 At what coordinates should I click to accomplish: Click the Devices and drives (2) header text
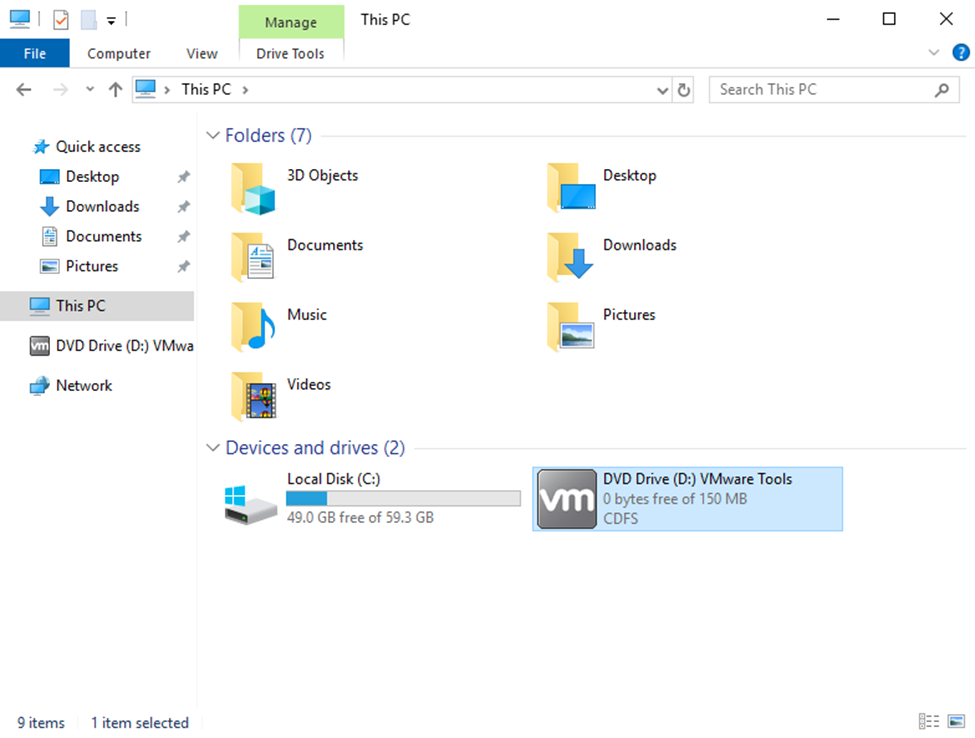[x=315, y=448]
